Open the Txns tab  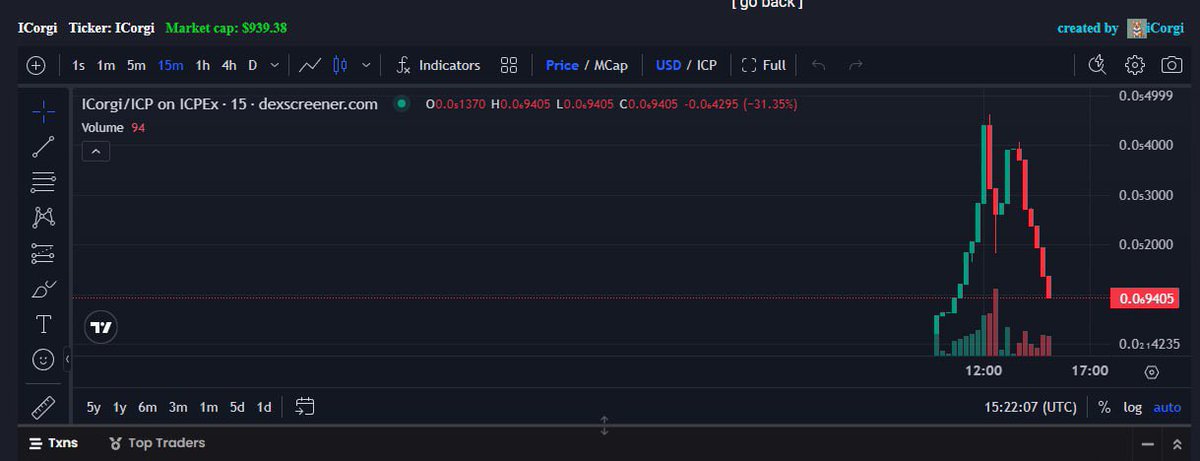(x=53, y=443)
